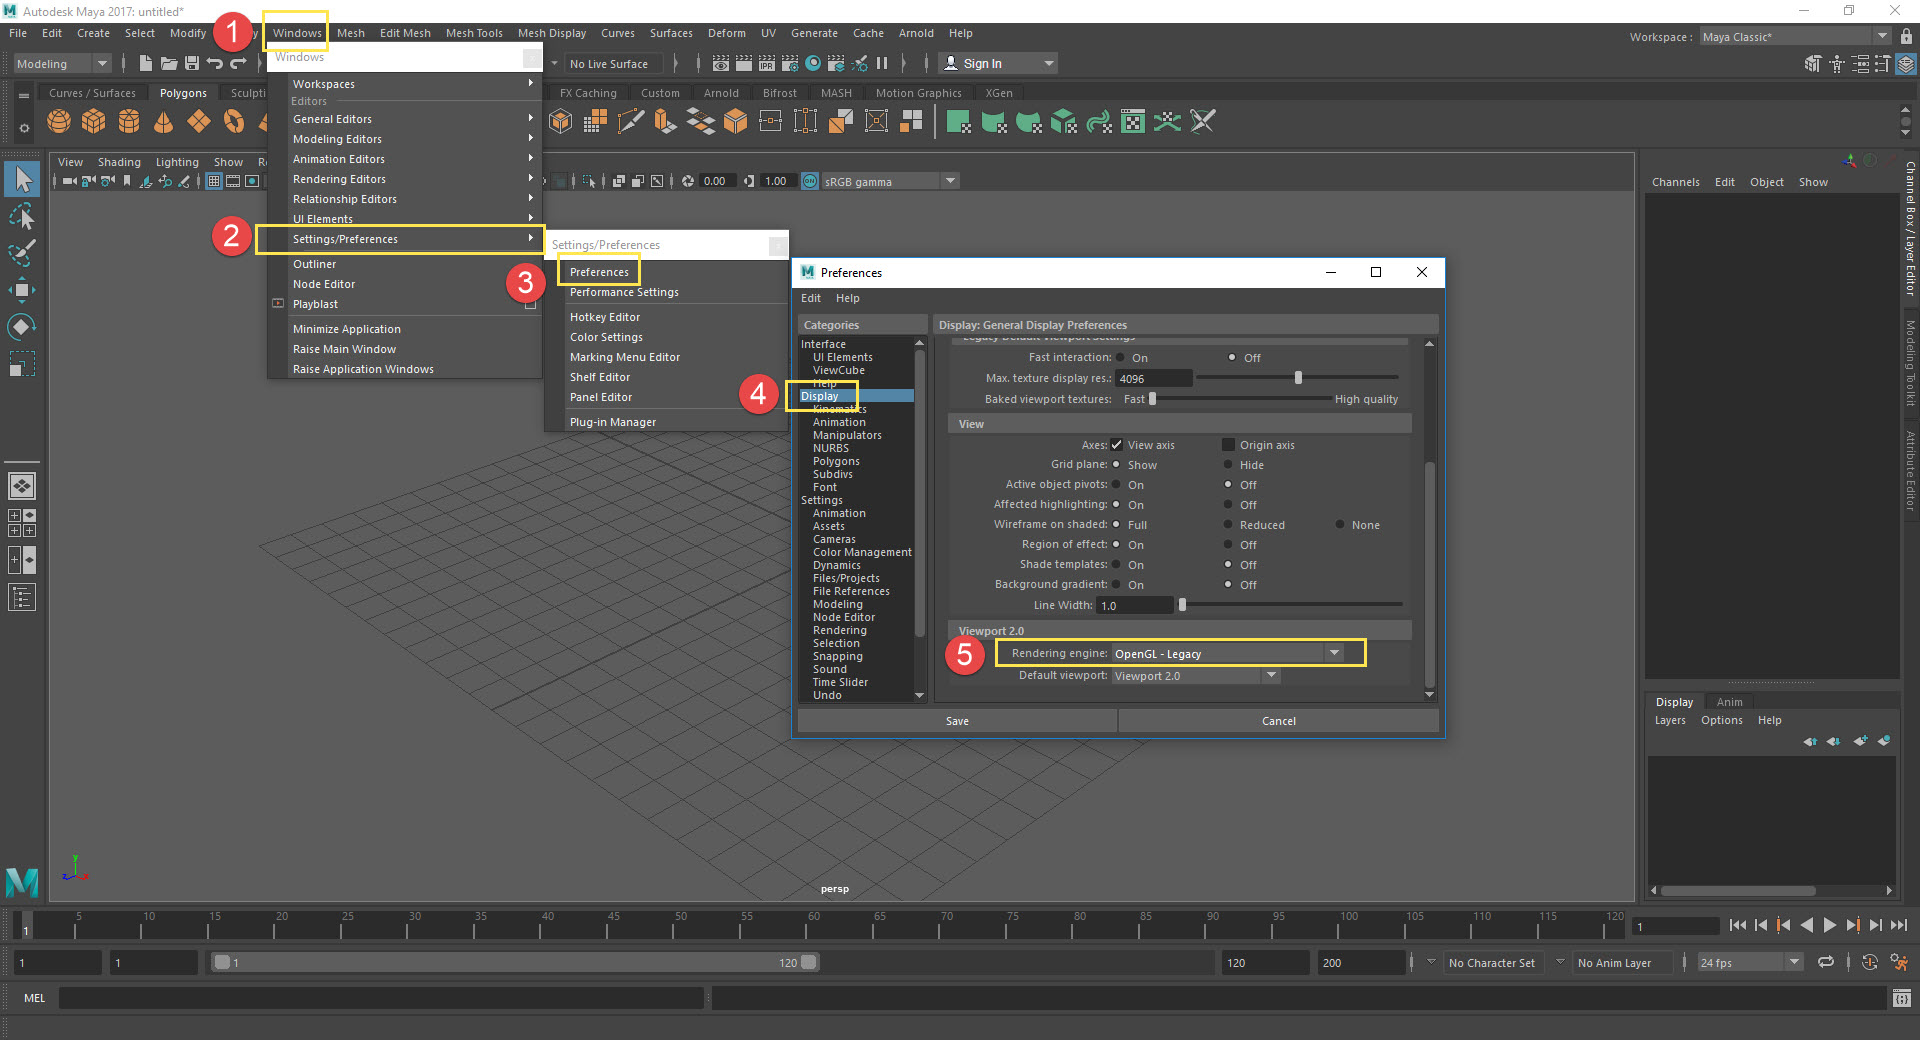This screenshot has width=1920, height=1040.
Task: Create a polygon torus from the shelf
Action: (232, 122)
